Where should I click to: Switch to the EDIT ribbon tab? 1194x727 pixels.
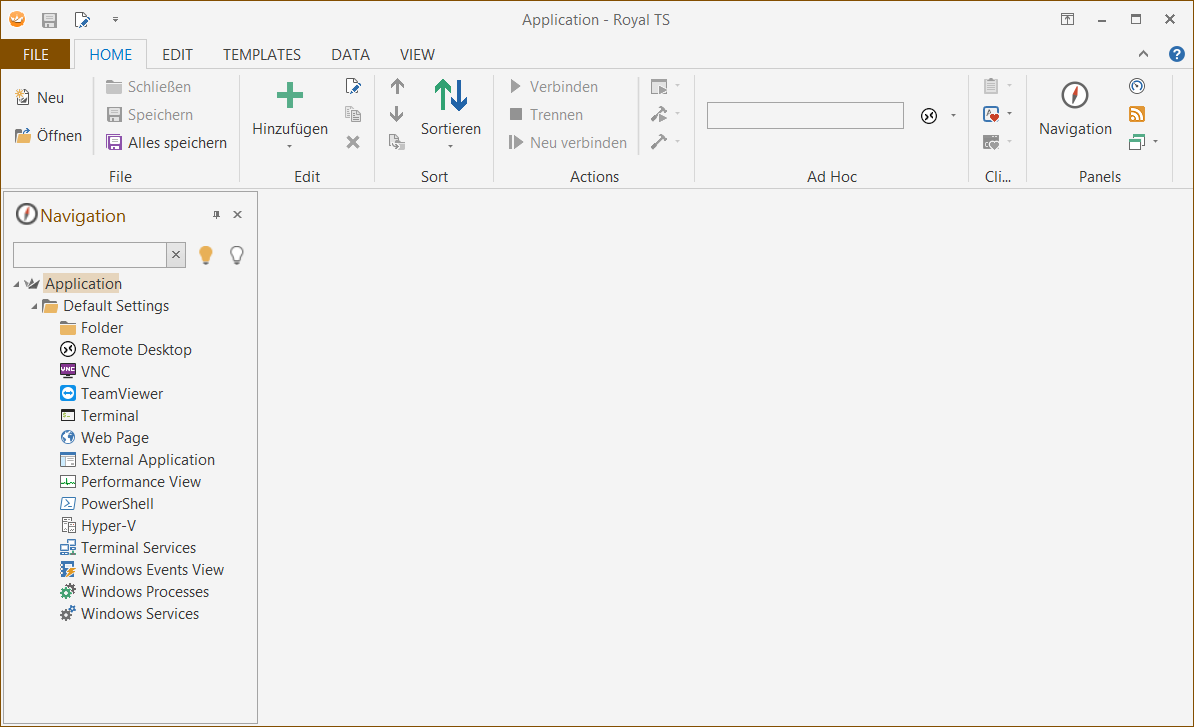(177, 55)
